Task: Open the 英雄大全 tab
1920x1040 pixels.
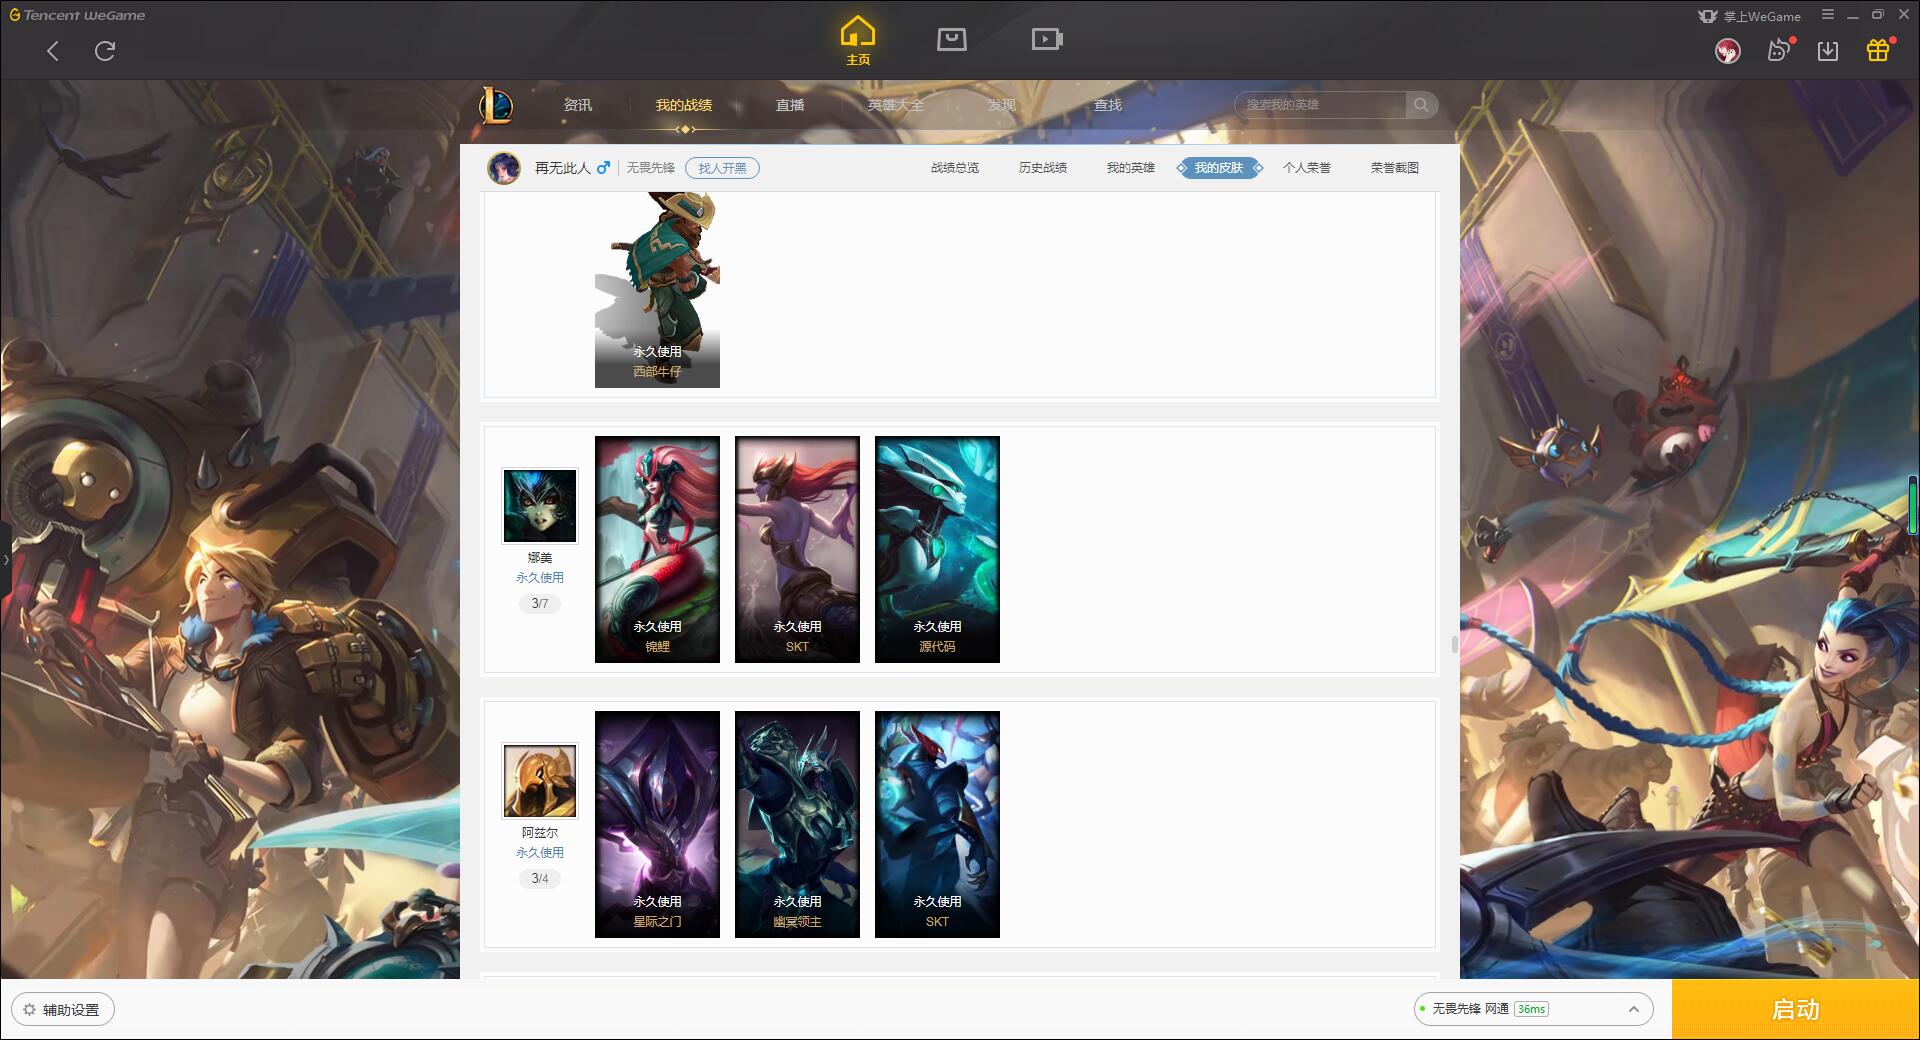Action: tap(896, 105)
